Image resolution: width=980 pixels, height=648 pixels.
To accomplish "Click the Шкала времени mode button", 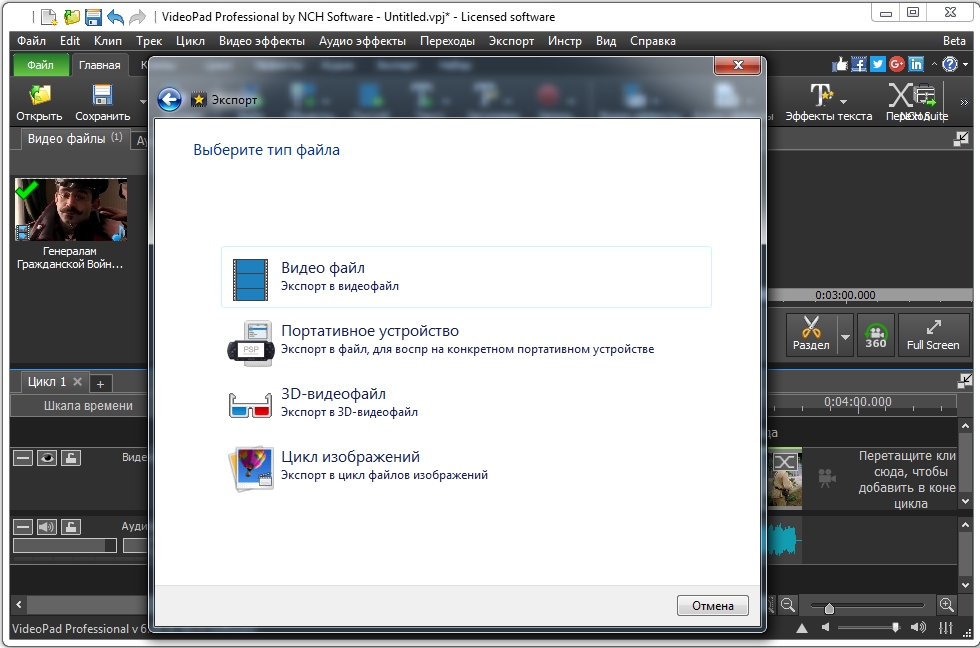I will 88,406.
